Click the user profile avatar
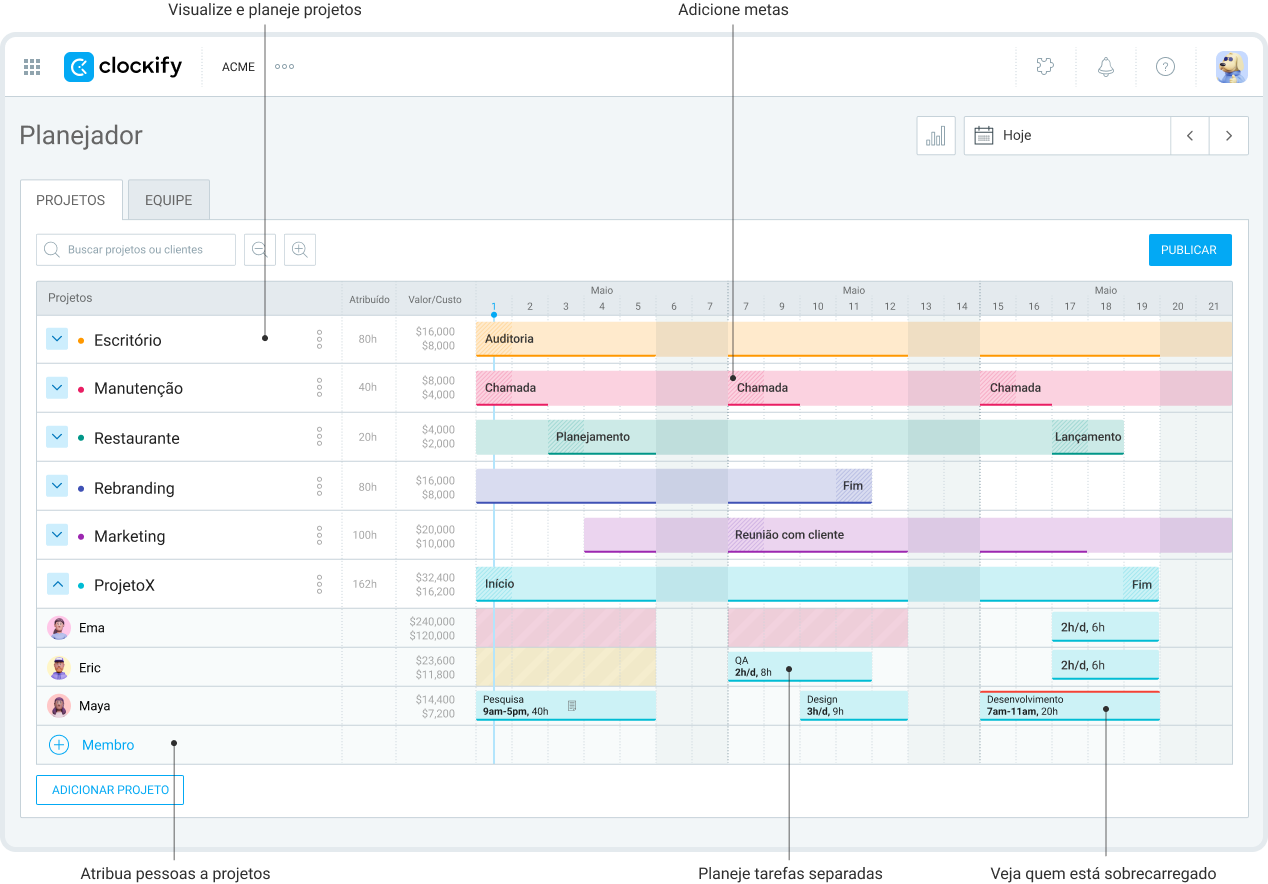 (x=1231, y=67)
